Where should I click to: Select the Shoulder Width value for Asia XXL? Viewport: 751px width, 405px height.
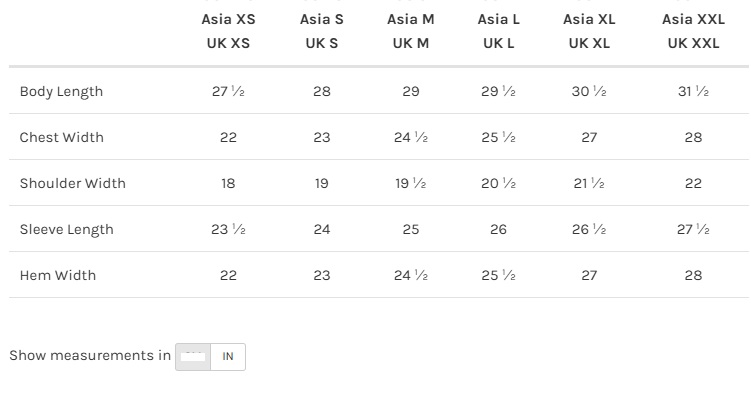tap(693, 184)
